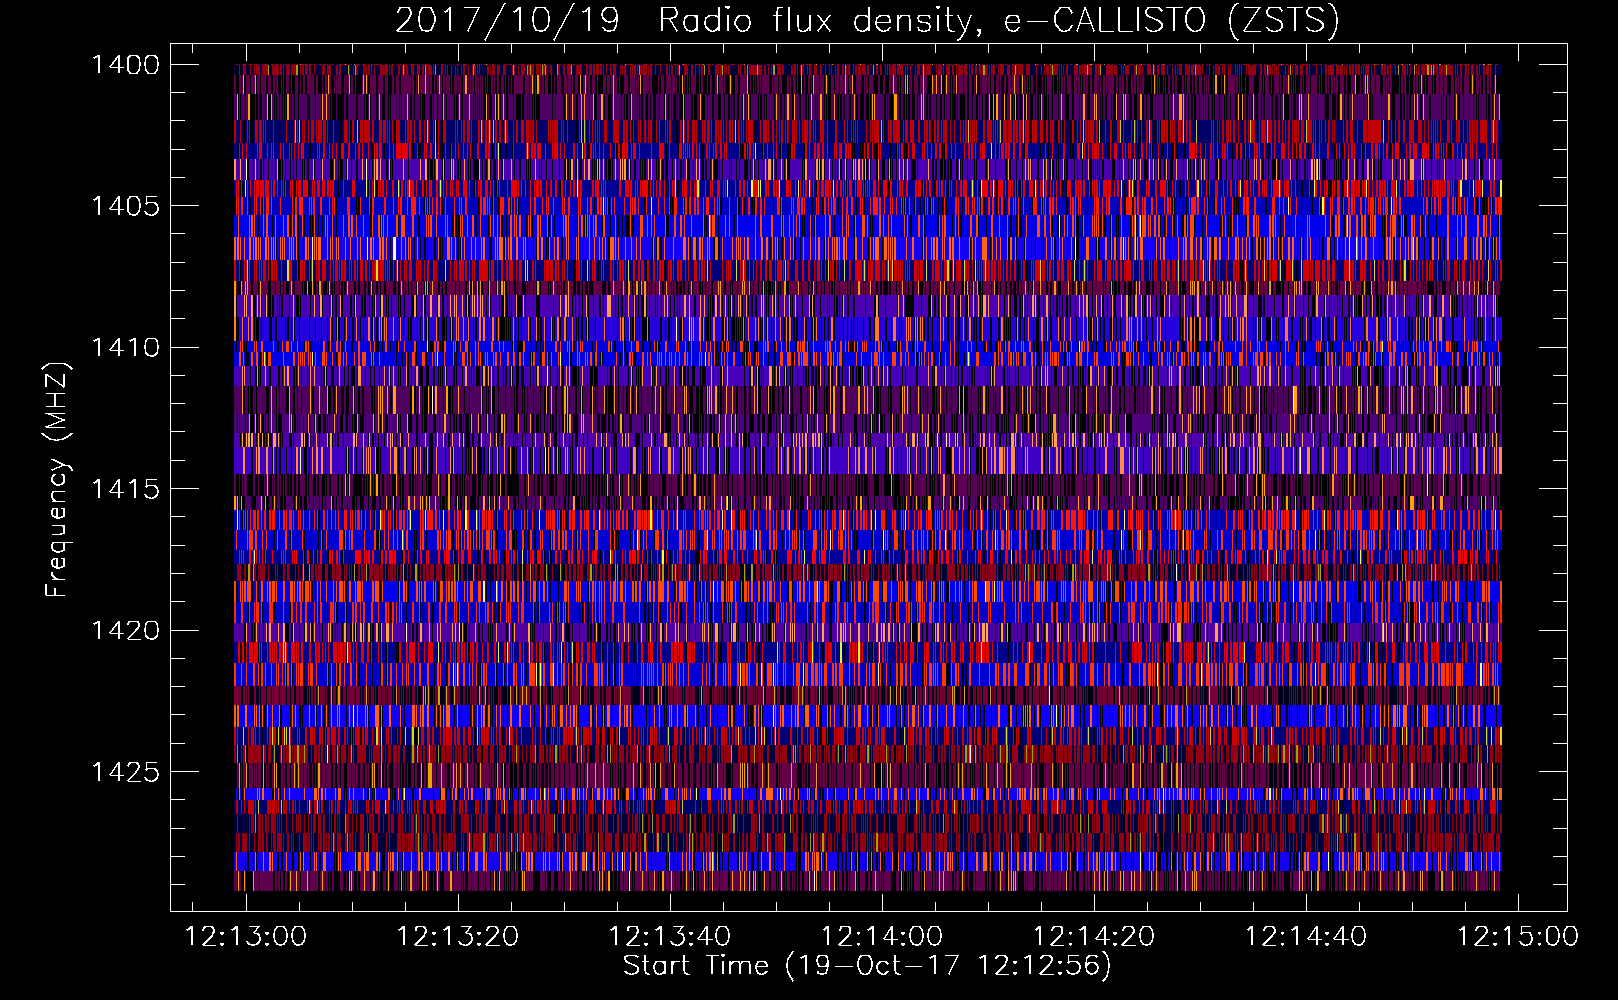This screenshot has width=1618, height=1000.
Task: Select the 1410 frequency tick label
Action: (x=125, y=348)
